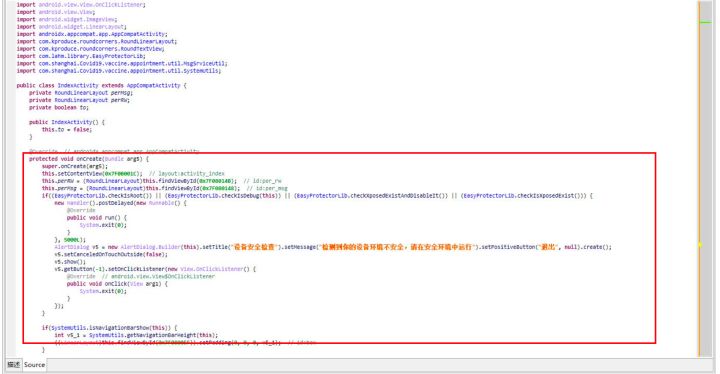Switch to the Source tab
This screenshot has width=720, height=374.
pos(34,365)
